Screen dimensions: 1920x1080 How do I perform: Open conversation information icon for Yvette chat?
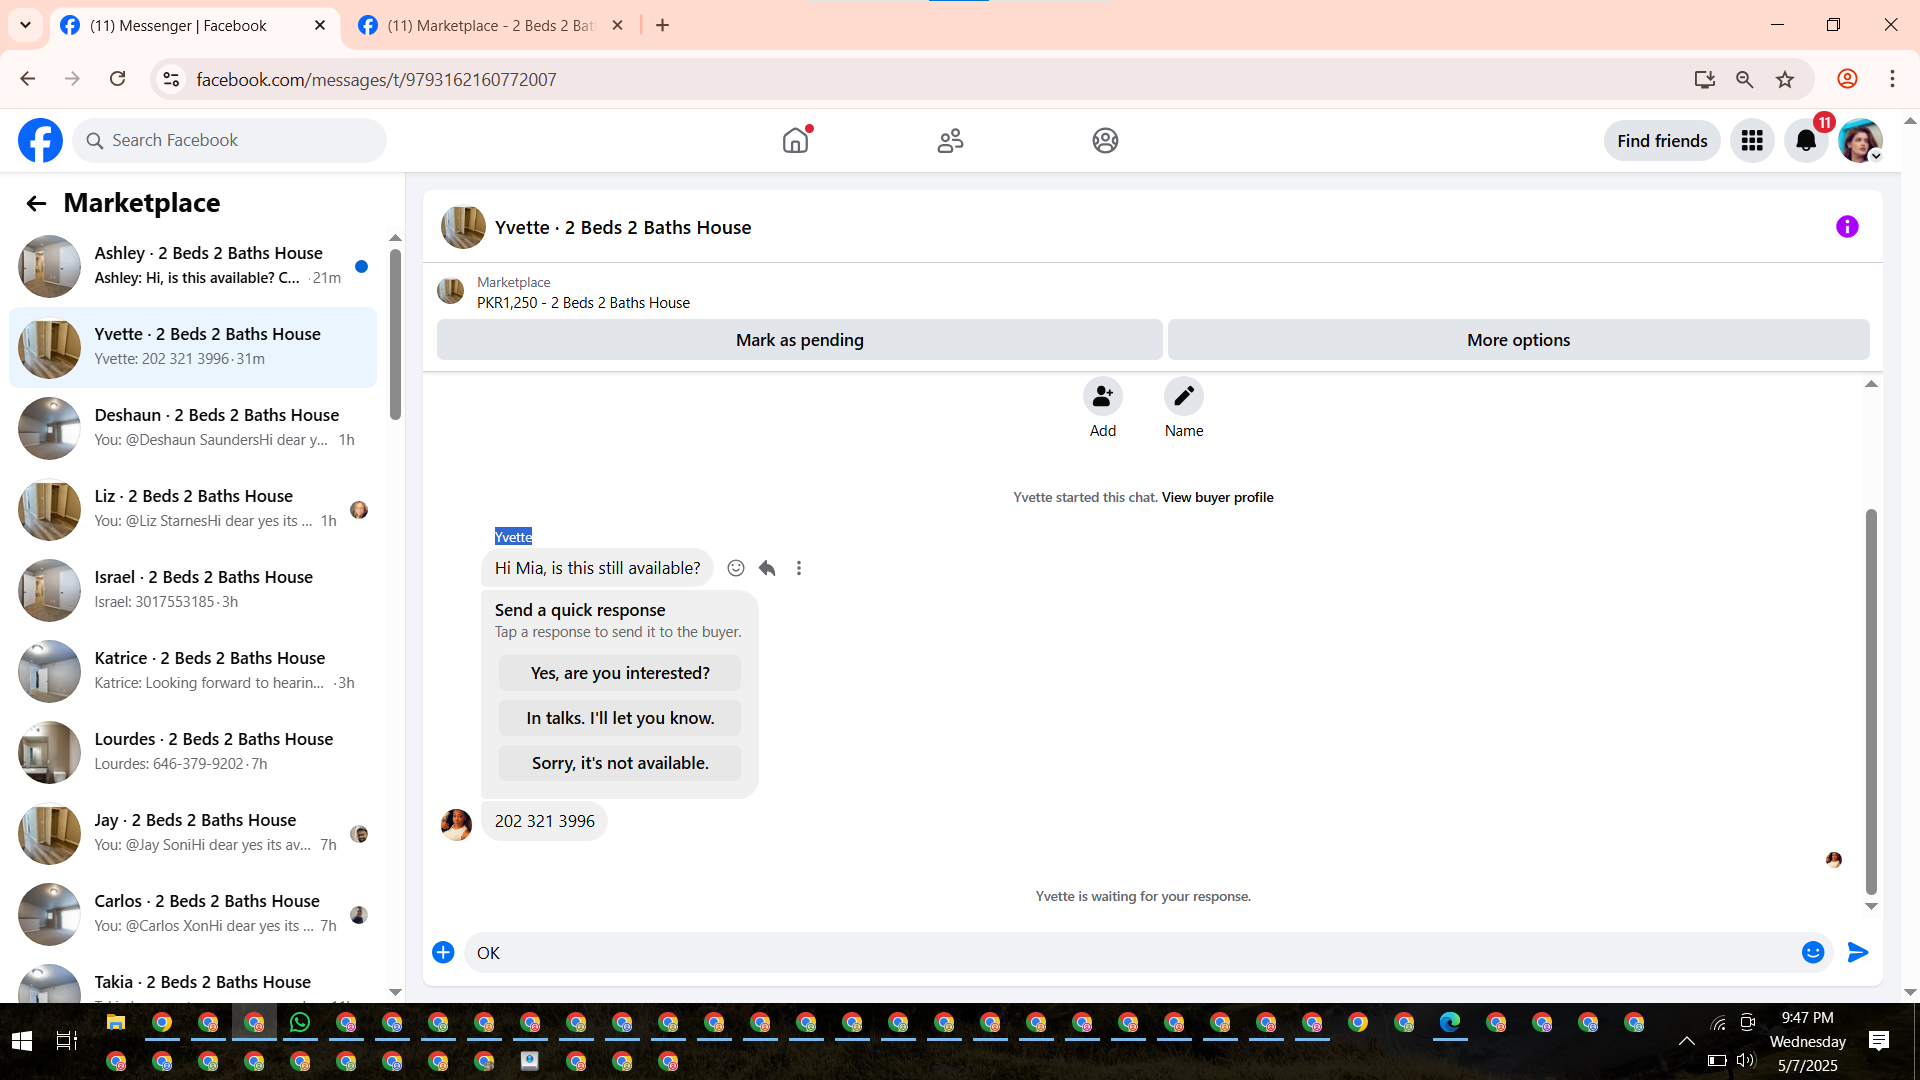pos(1846,227)
